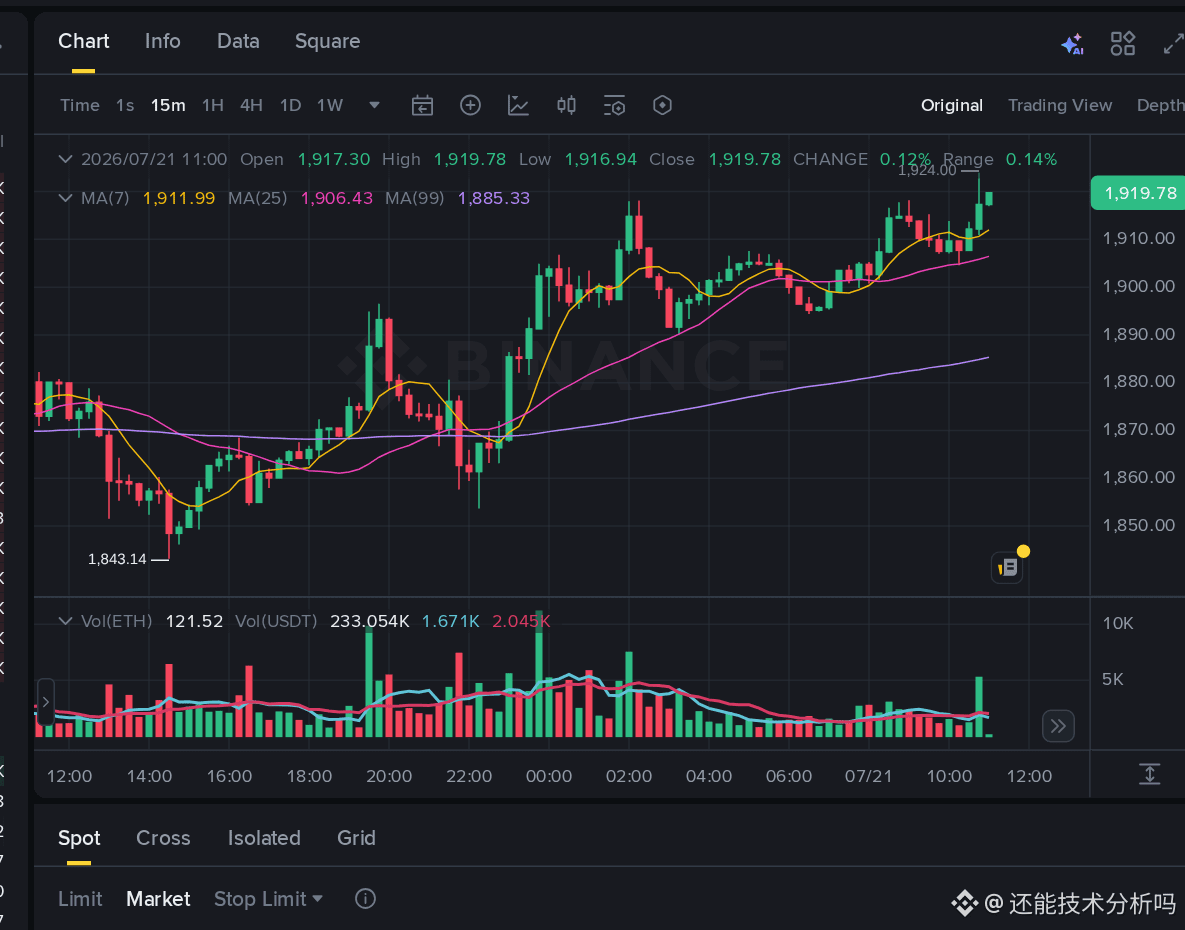1185x930 pixels.
Task: Choose the Market order type
Action: pyautogui.click(x=158, y=898)
